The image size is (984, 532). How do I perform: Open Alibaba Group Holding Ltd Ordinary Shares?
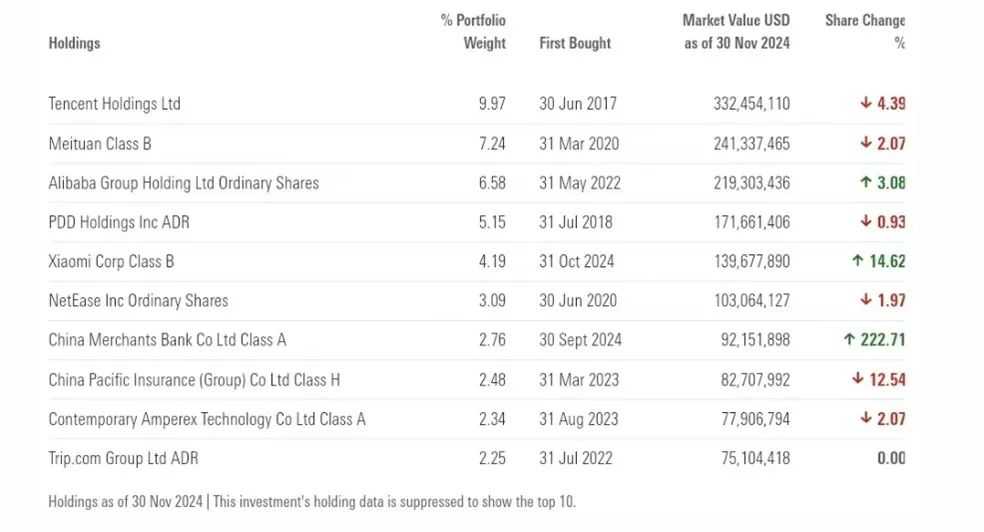pos(183,183)
